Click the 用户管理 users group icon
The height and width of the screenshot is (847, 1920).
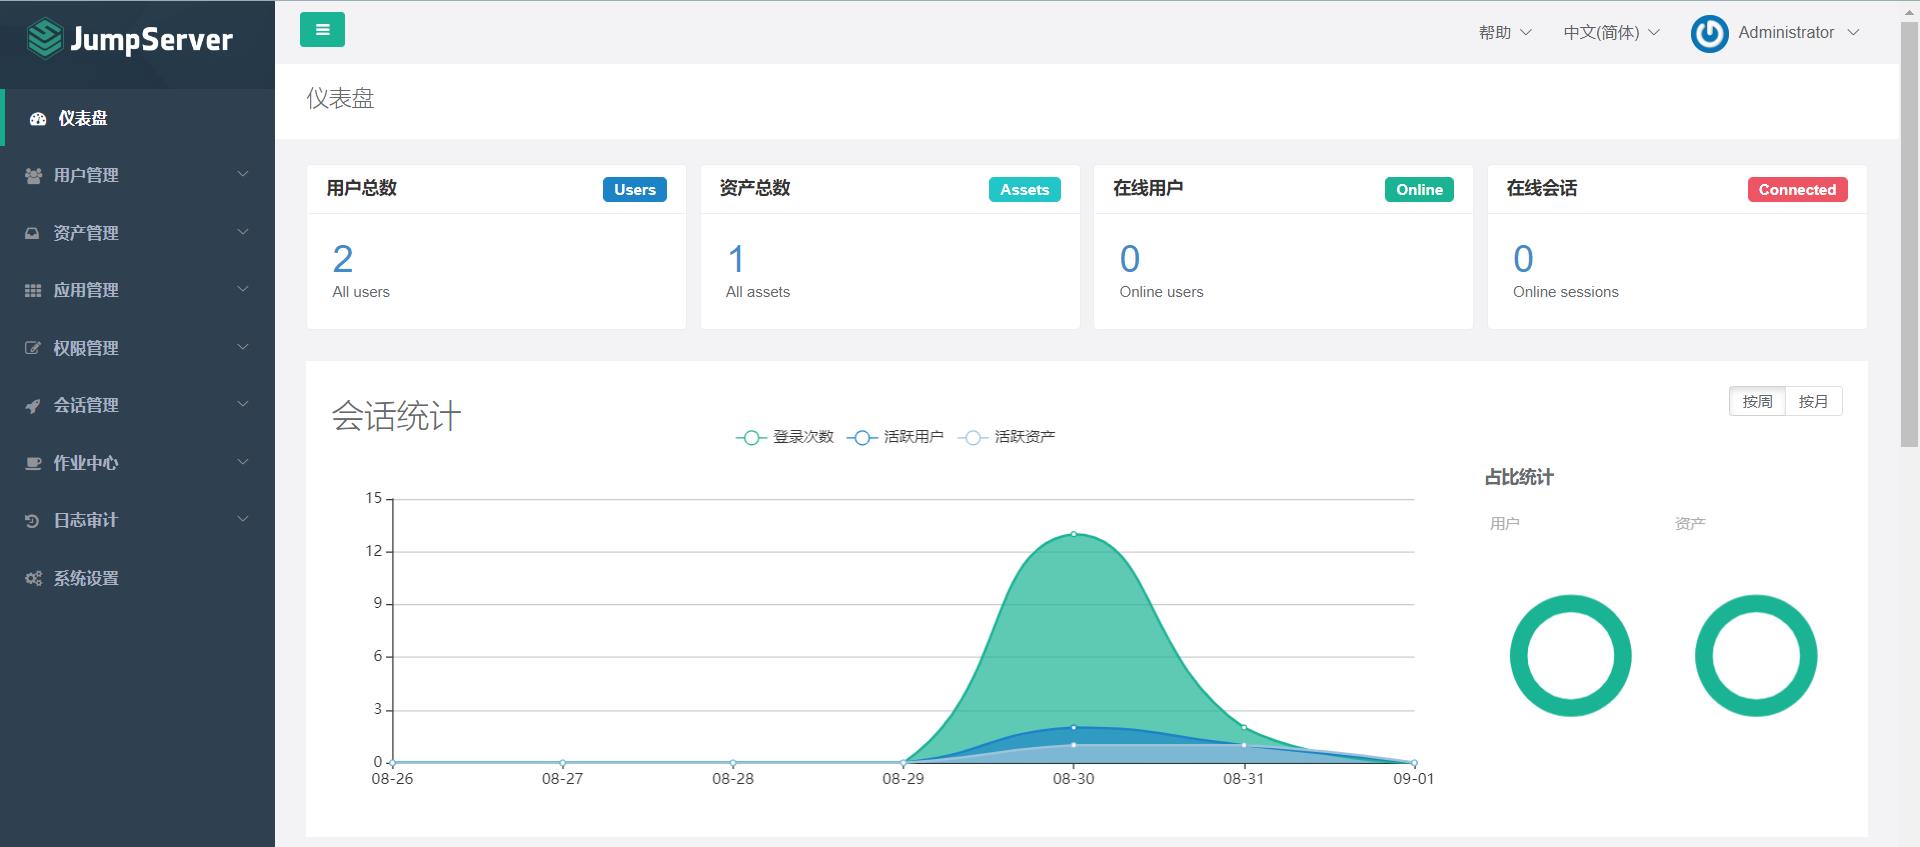click(x=33, y=176)
